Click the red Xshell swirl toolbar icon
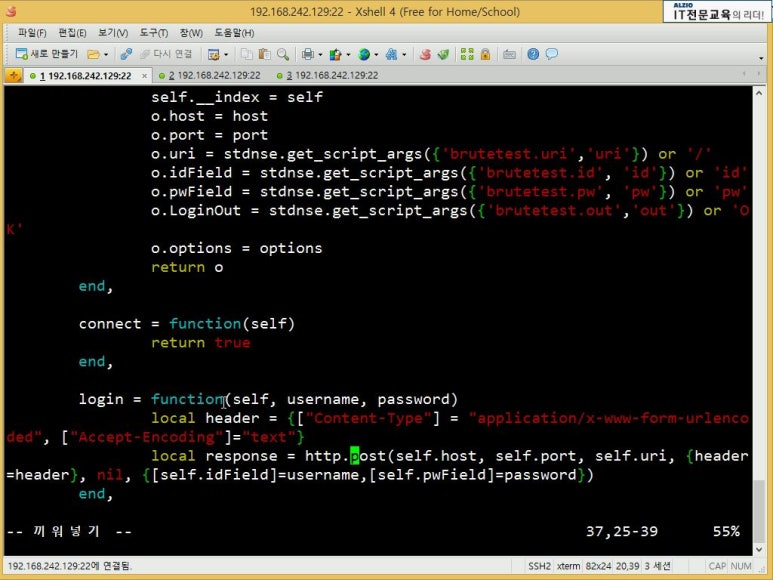This screenshot has height=580, width=773. point(425,54)
